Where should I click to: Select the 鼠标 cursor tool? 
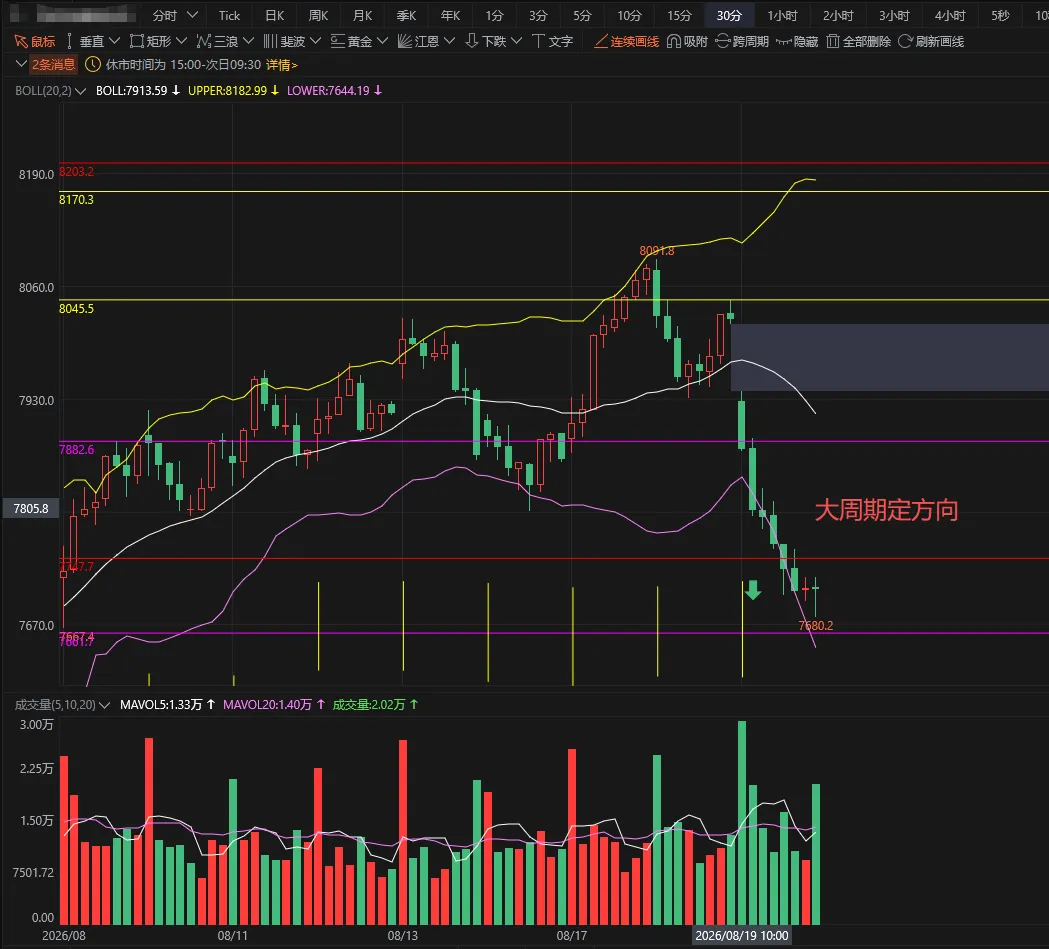pos(35,41)
